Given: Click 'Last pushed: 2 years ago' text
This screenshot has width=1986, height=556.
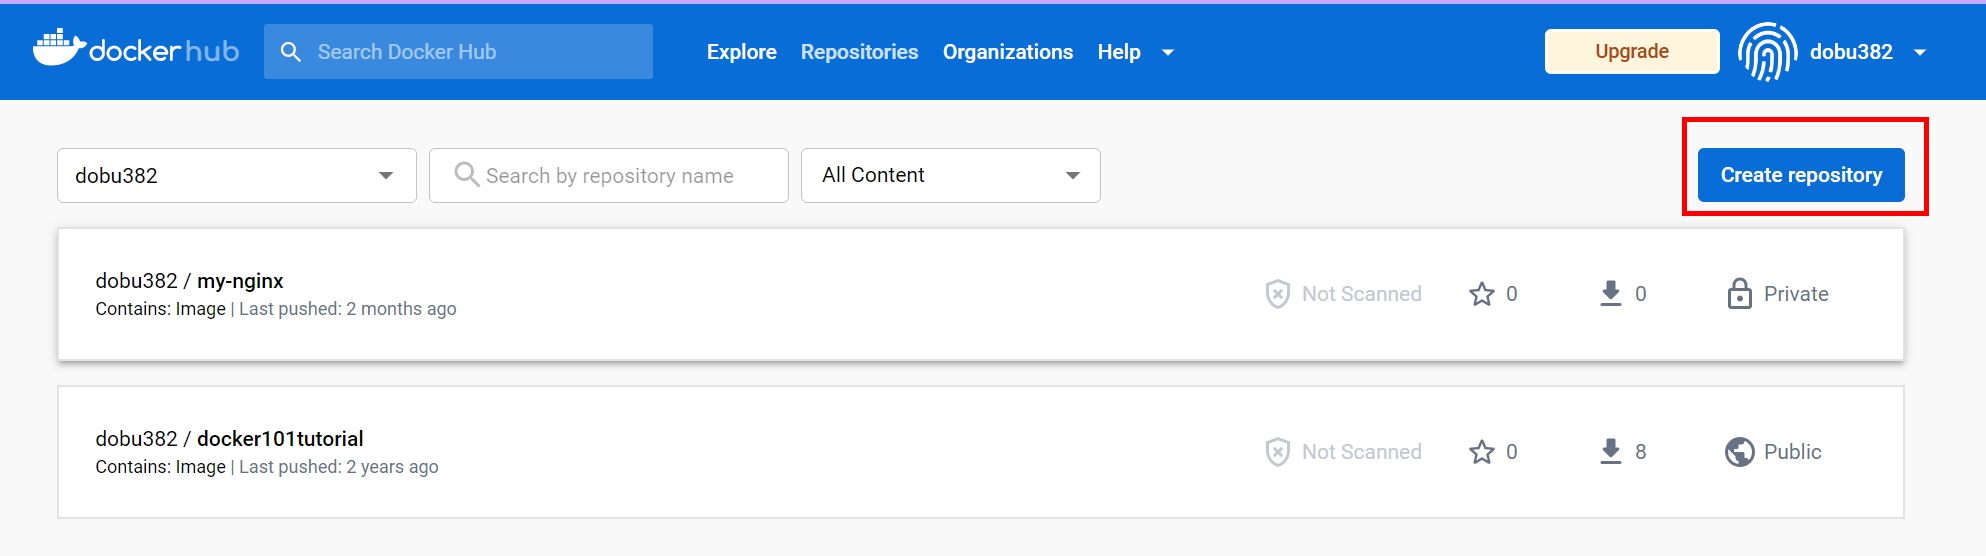Looking at the screenshot, I should [x=339, y=467].
